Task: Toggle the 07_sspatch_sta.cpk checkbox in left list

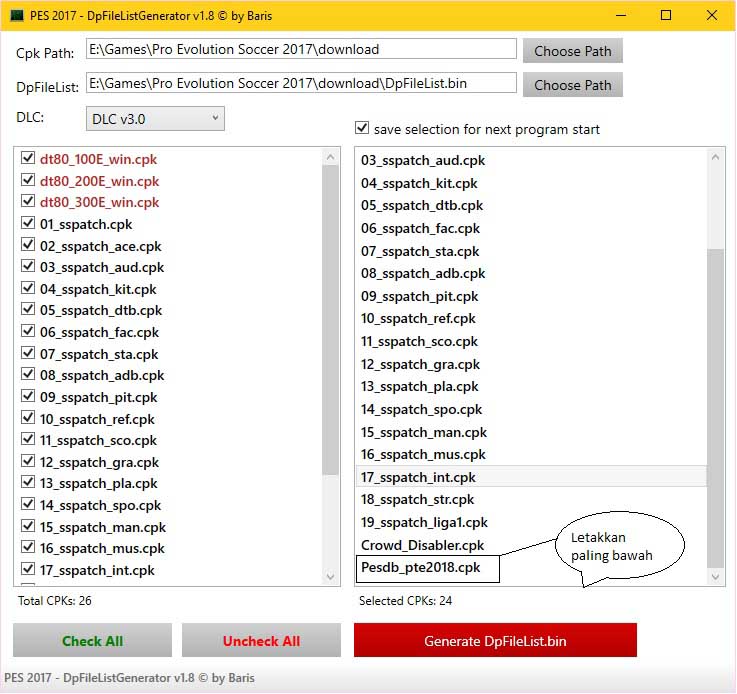Action: [28, 353]
